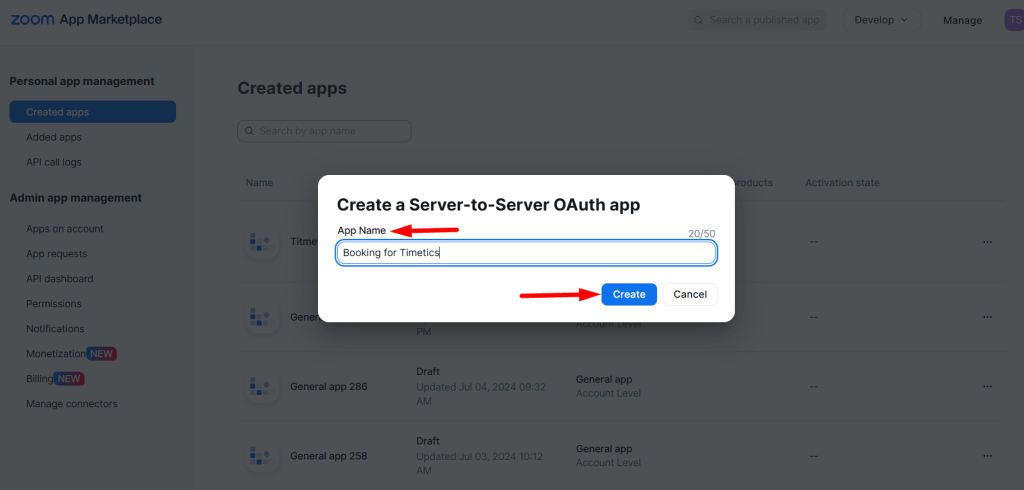Click the app icon for General app 258
This screenshot has width=1024, height=490.
pyautogui.click(x=263, y=455)
